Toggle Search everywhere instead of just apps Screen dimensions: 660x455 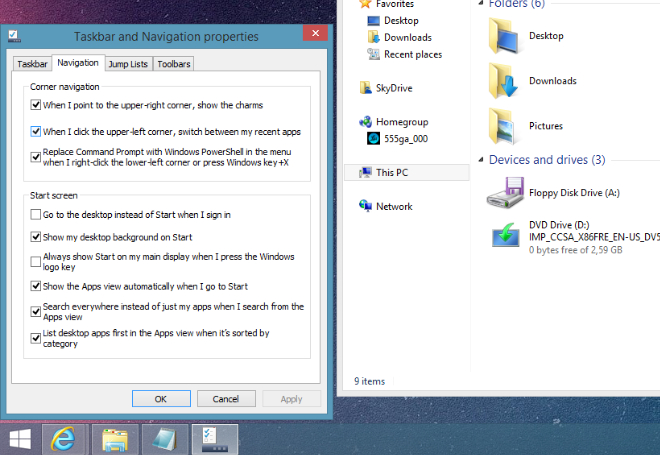tap(36, 312)
